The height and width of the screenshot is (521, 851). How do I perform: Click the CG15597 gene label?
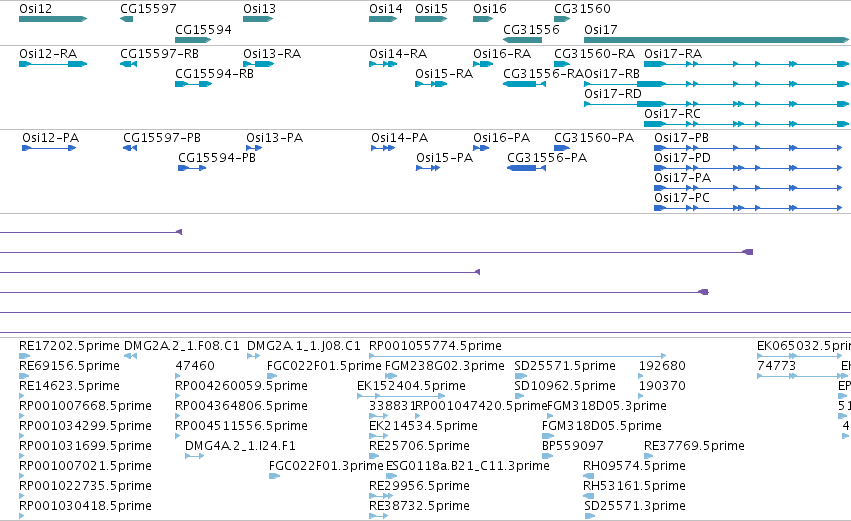point(148,9)
